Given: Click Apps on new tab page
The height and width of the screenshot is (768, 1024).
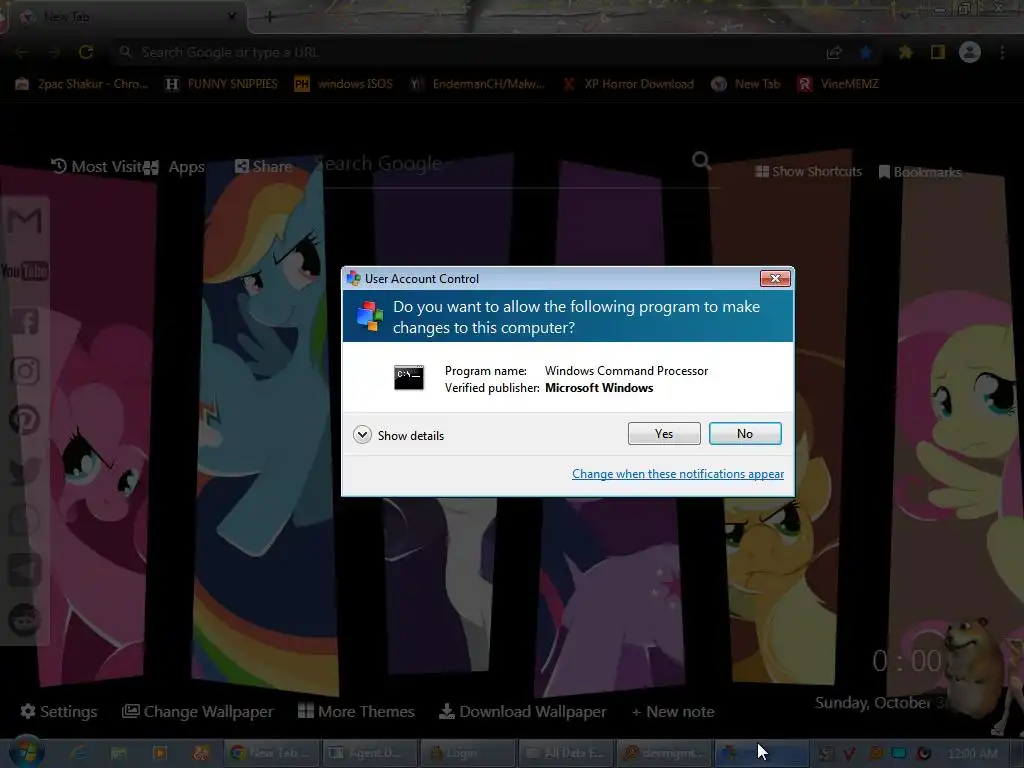Looking at the screenshot, I should [x=174, y=167].
